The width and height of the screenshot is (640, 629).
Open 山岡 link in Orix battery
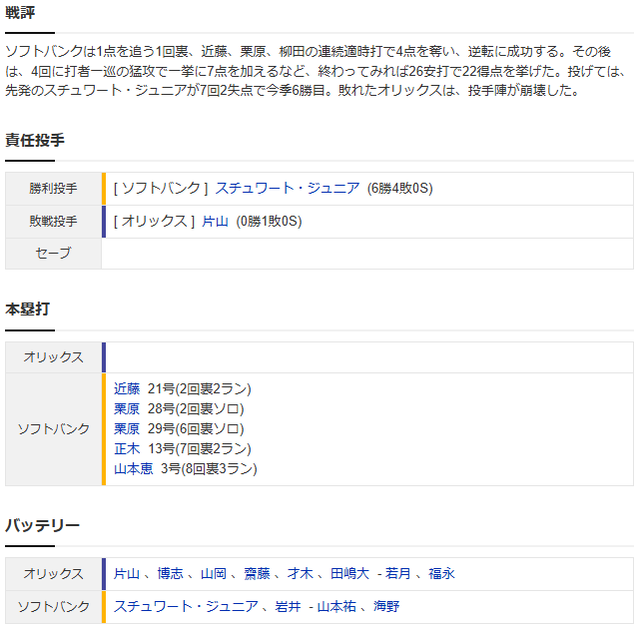coord(214,573)
